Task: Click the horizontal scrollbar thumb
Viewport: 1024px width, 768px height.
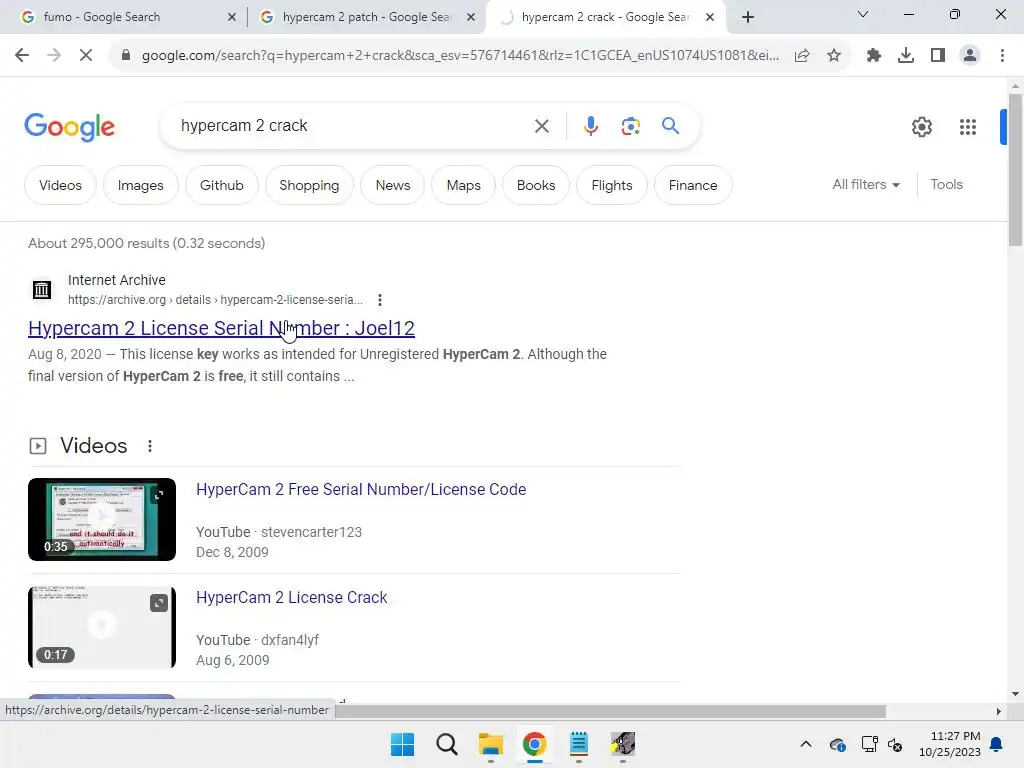Action: pos(611,711)
